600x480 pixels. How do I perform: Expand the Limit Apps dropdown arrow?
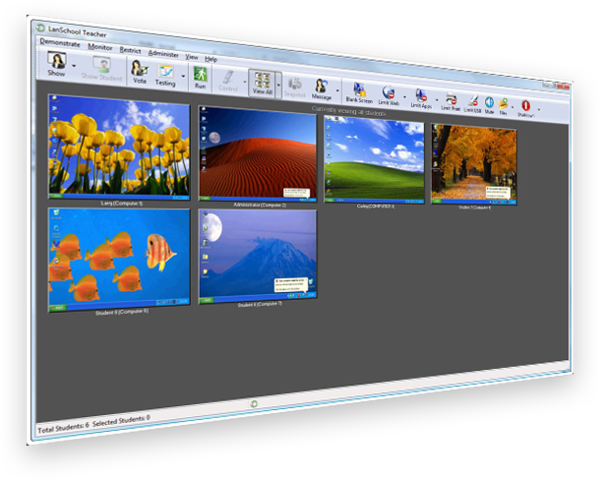click(x=437, y=100)
